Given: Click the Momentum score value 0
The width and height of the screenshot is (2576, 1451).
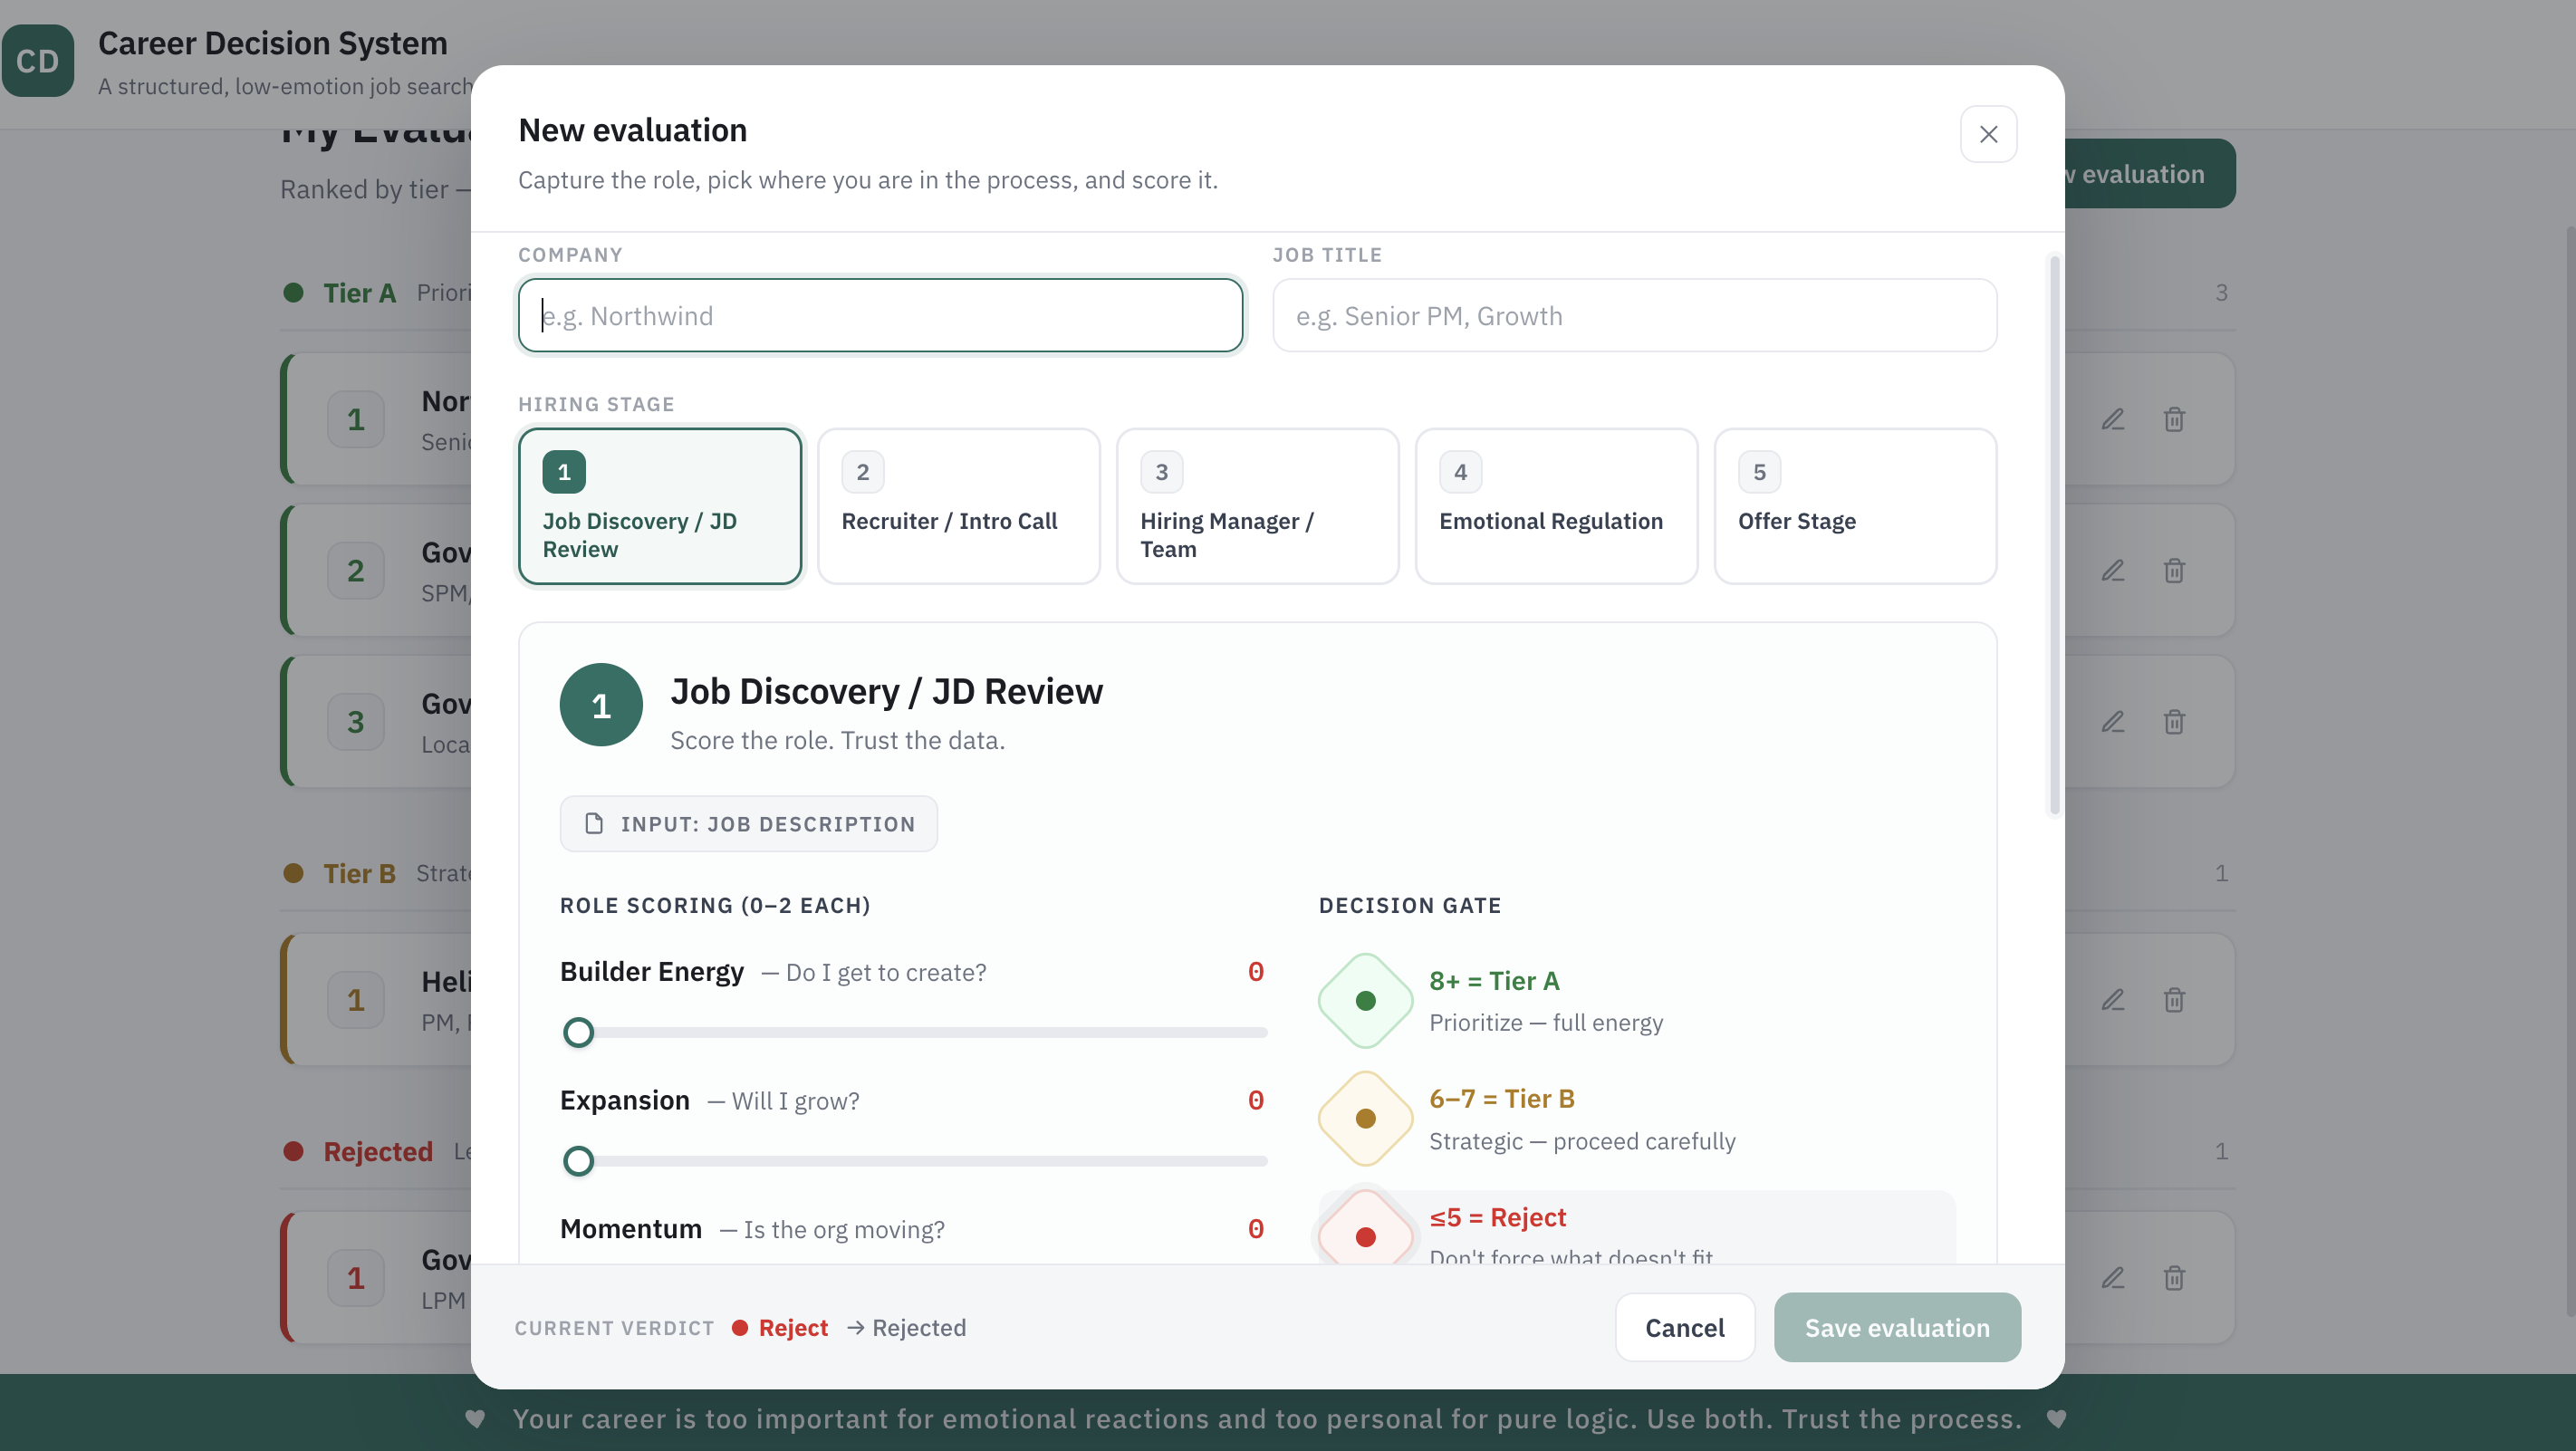Looking at the screenshot, I should click(x=1256, y=1229).
